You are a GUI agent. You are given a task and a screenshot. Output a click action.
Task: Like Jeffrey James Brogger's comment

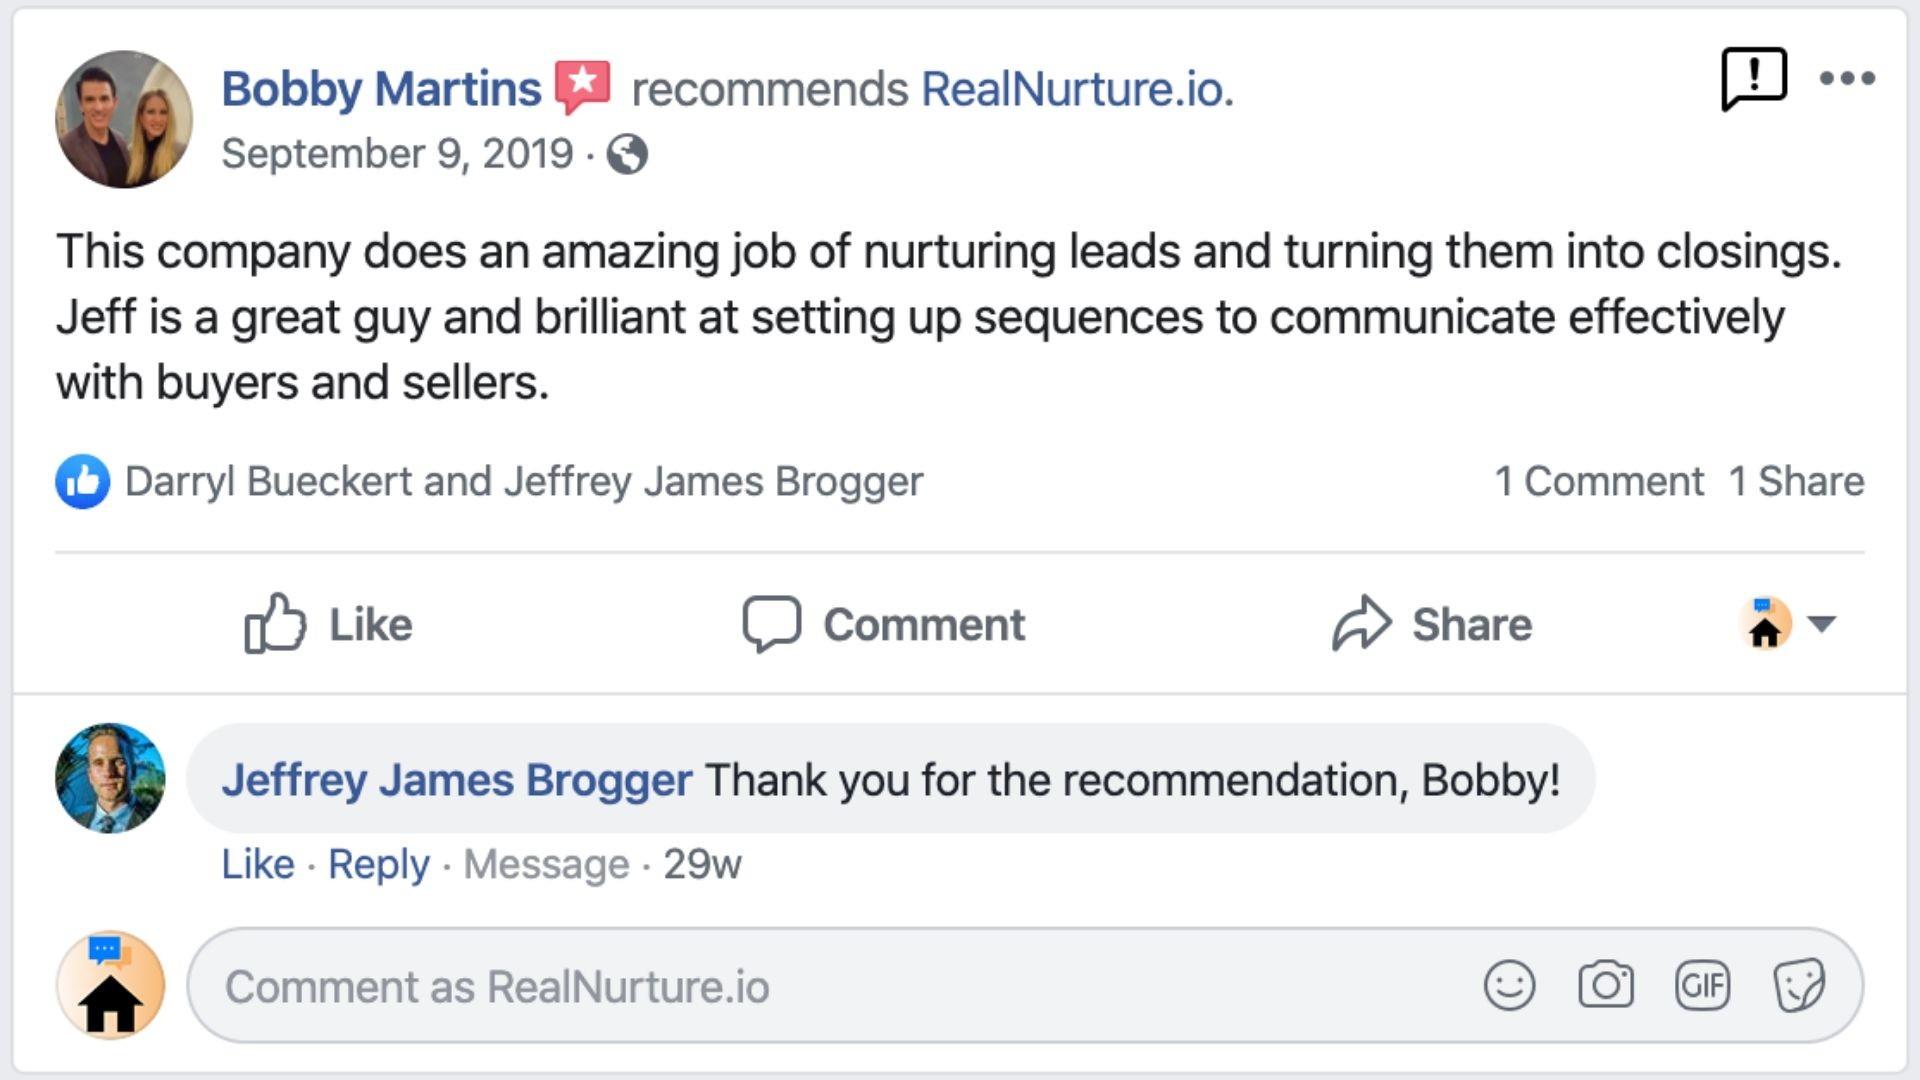click(x=258, y=864)
